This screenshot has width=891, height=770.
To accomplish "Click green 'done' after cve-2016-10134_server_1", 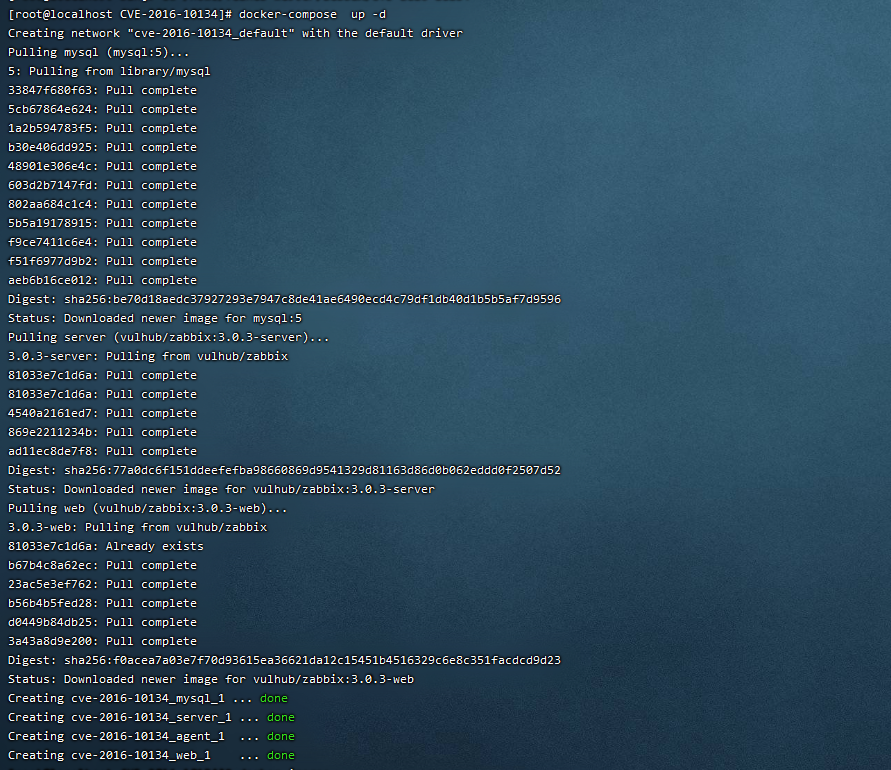I will pos(281,717).
